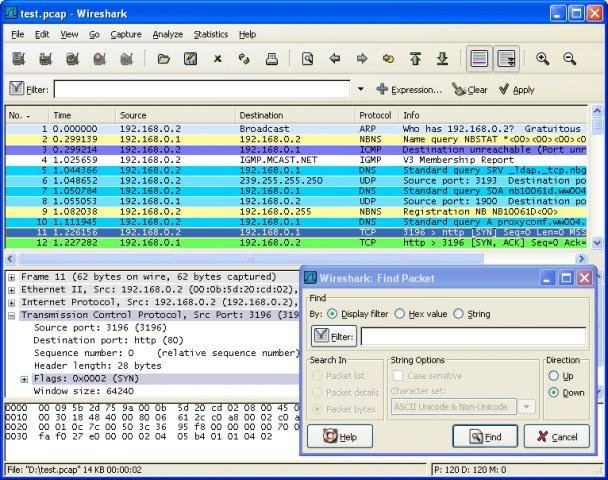Image resolution: width=608 pixels, height=480 pixels.
Task: Select the Hex value radio button
Action: click(400, 313)
